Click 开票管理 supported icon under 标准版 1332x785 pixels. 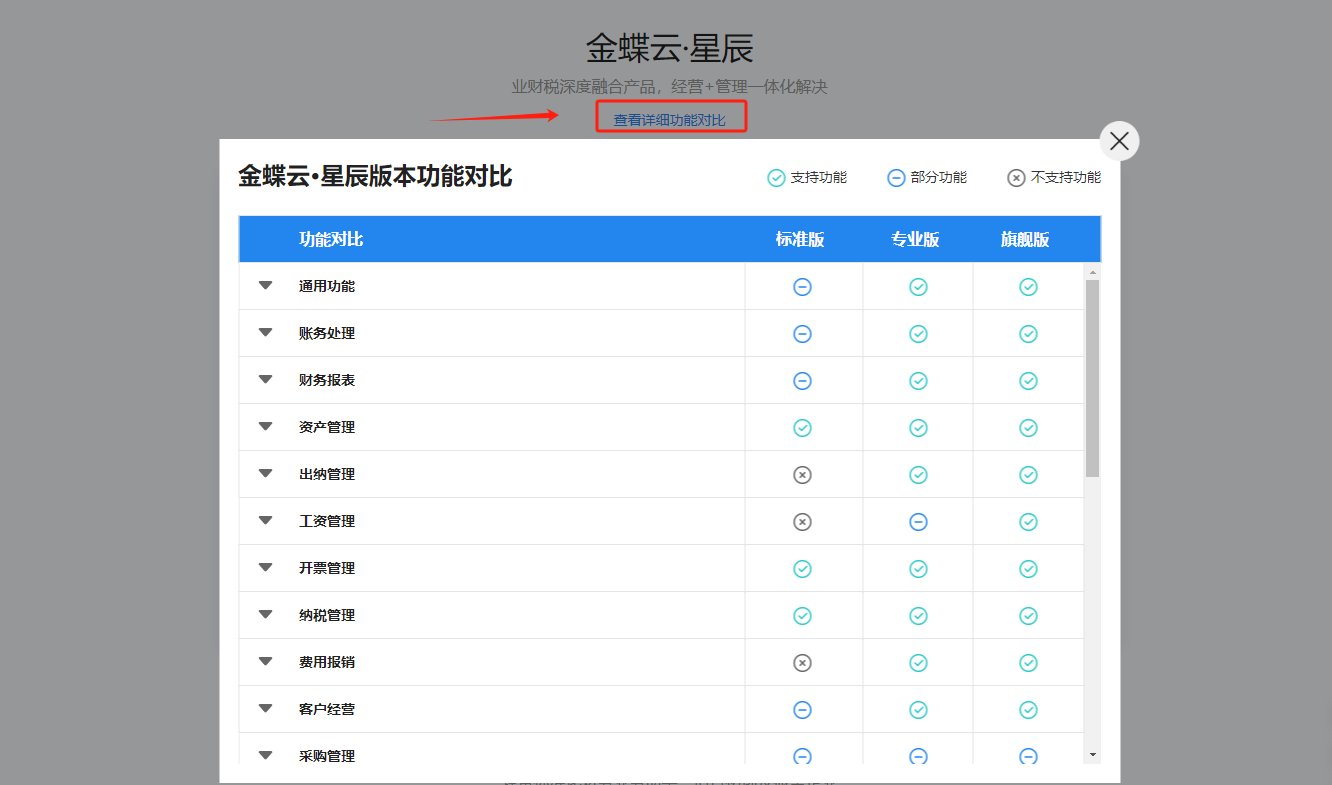802,569
